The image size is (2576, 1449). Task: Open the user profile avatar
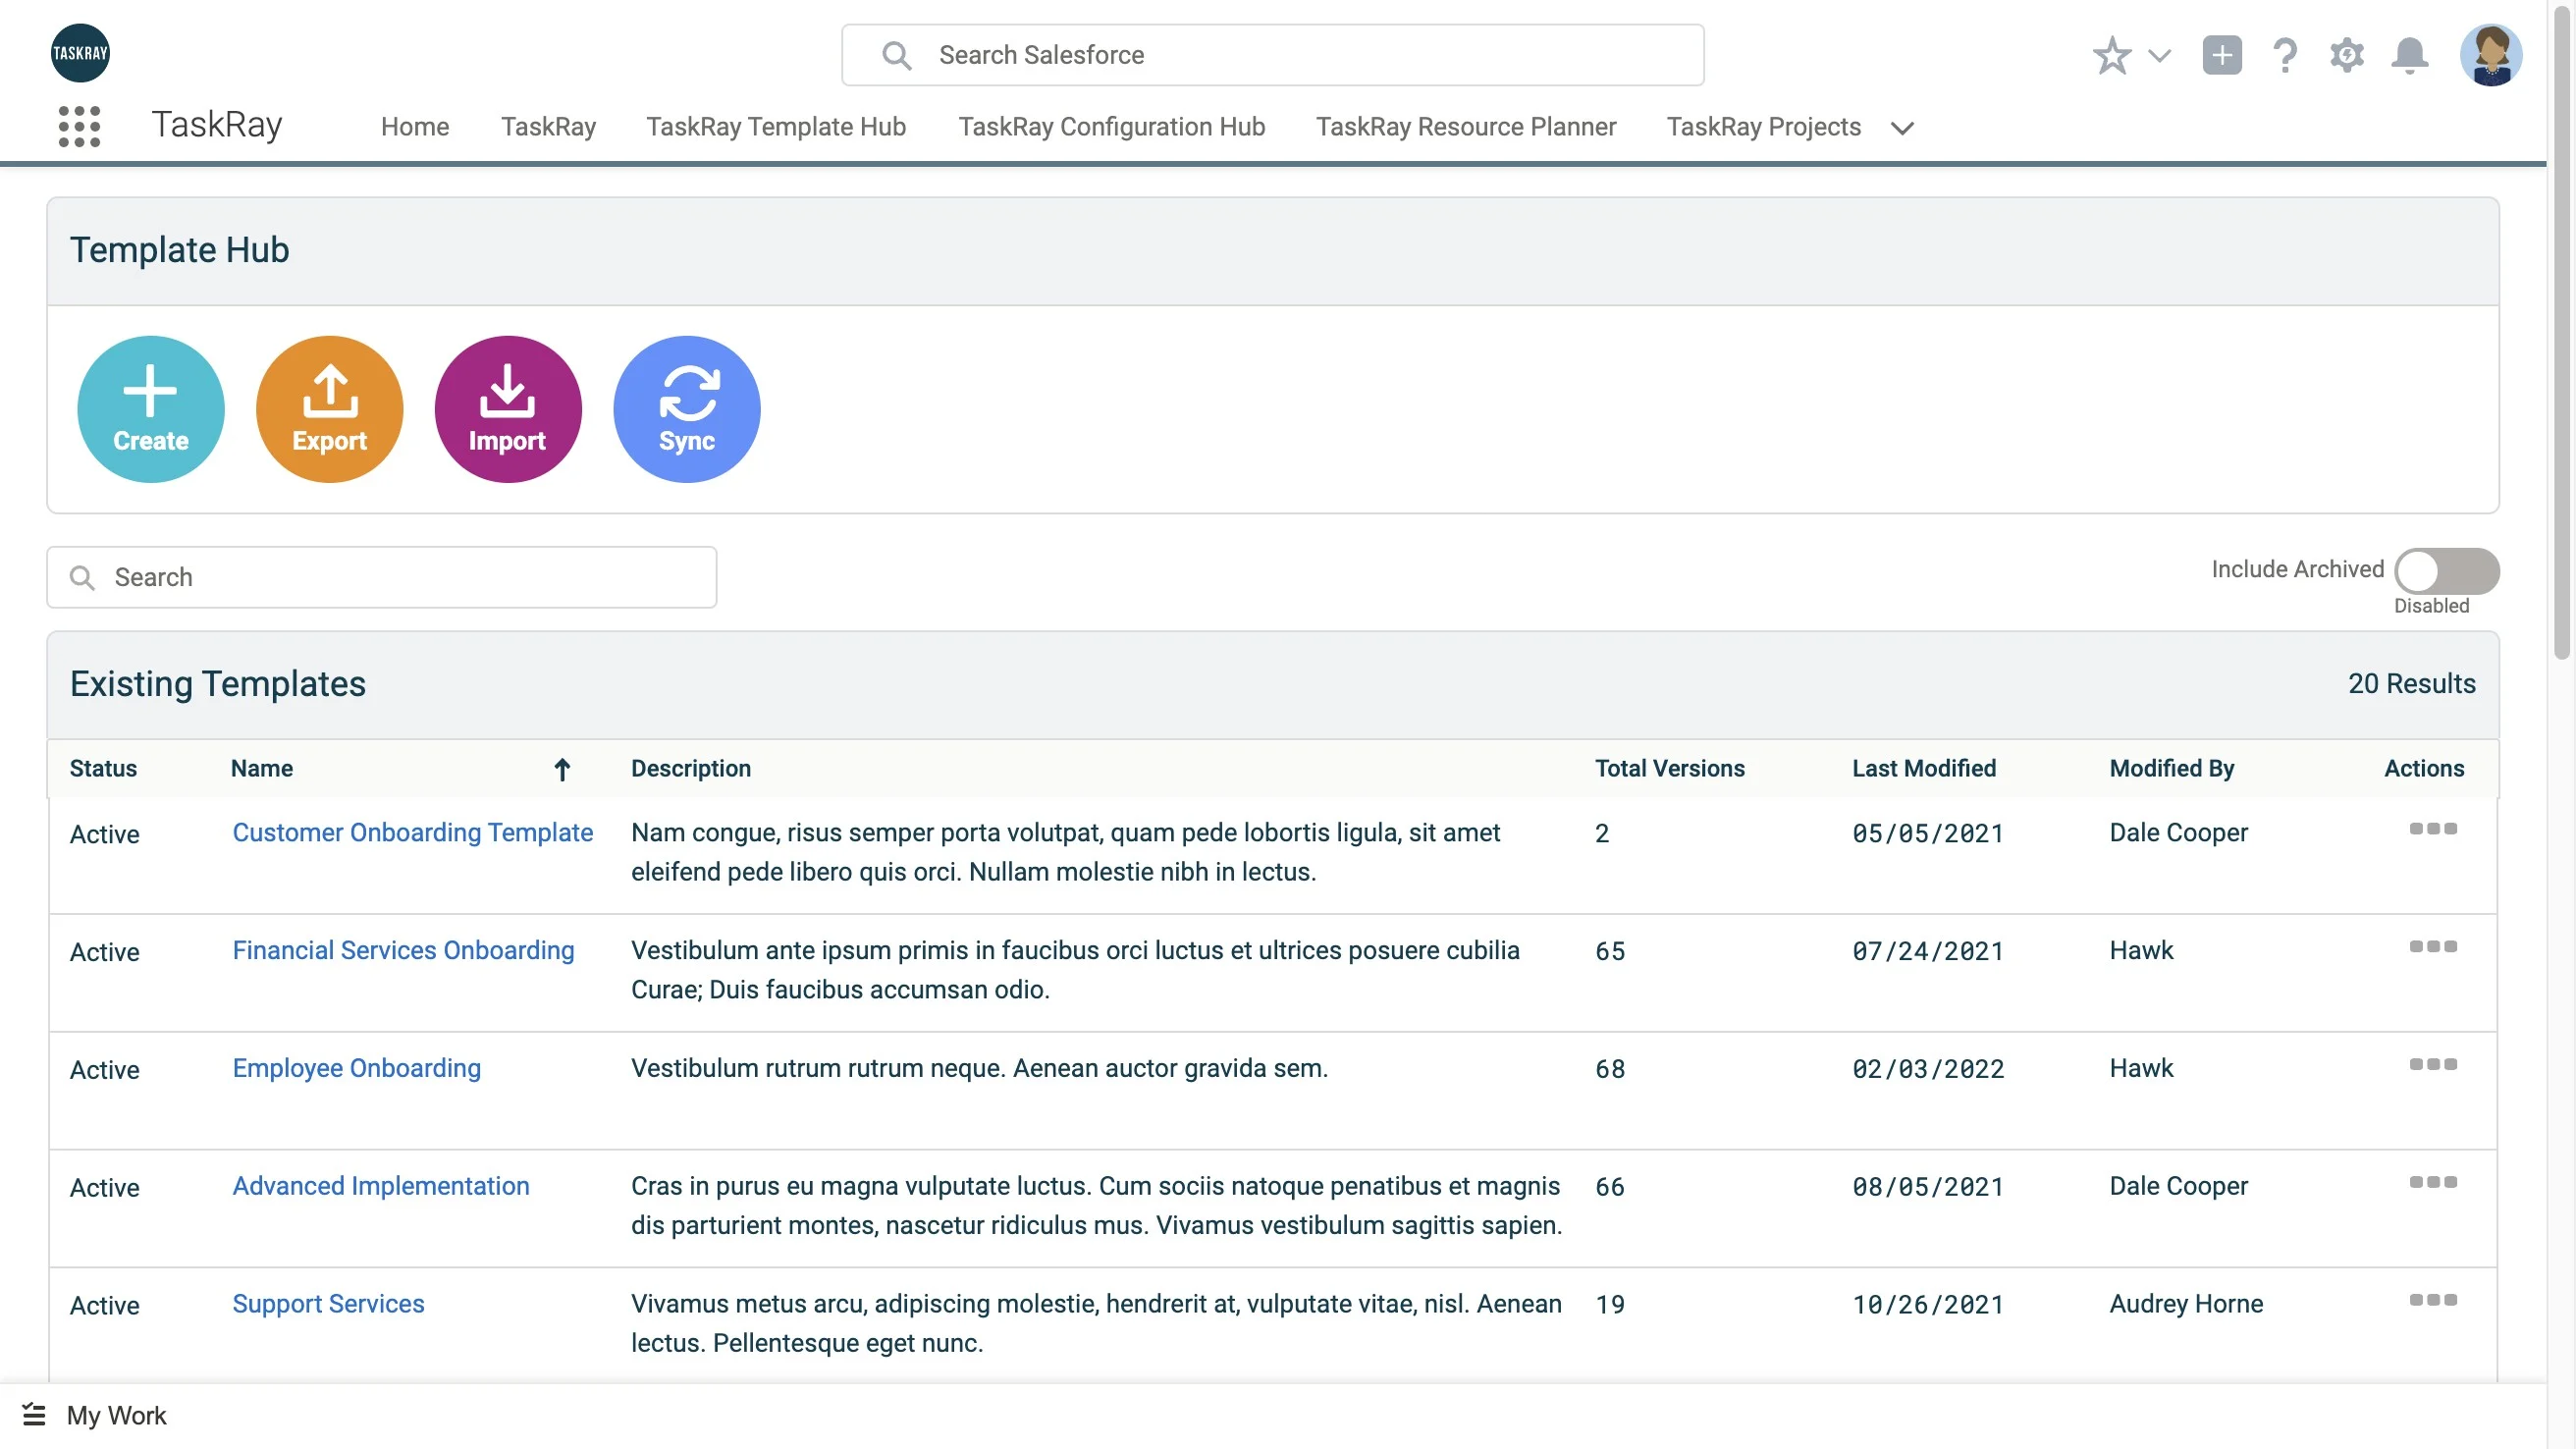pos(2490,55)
